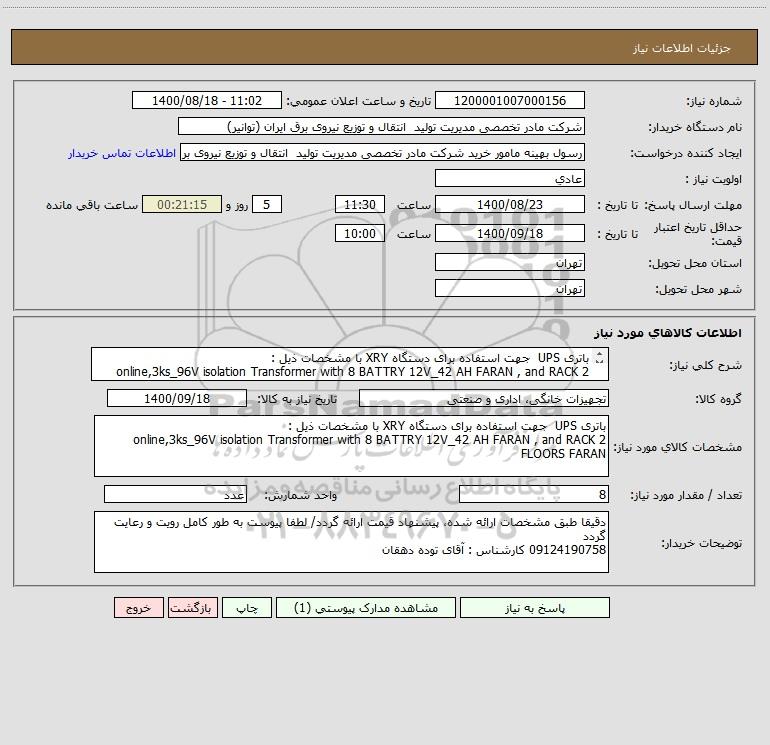
Task: Click the خروج exit button
Action: coord(138,608)
